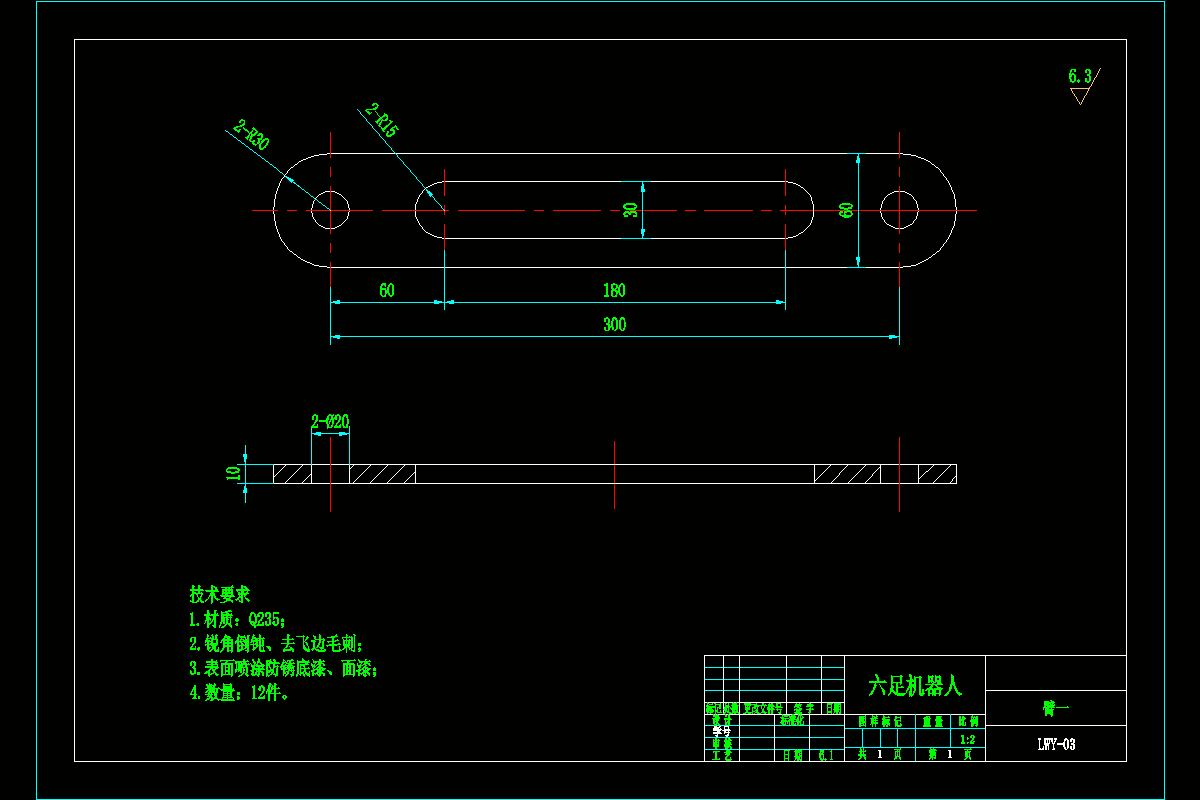Click the 第 1 页 page number text
Screen dimensions: 1200x800
point(950,754)
